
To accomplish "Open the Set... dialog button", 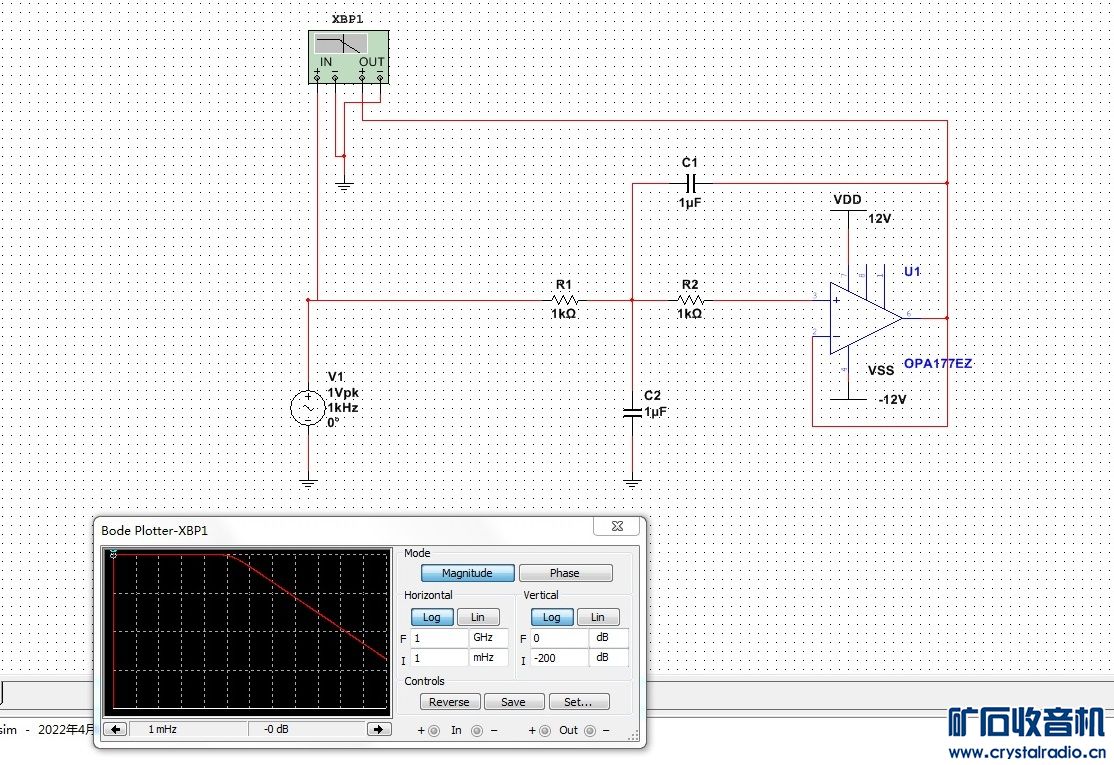I will [x=579, y=702].
